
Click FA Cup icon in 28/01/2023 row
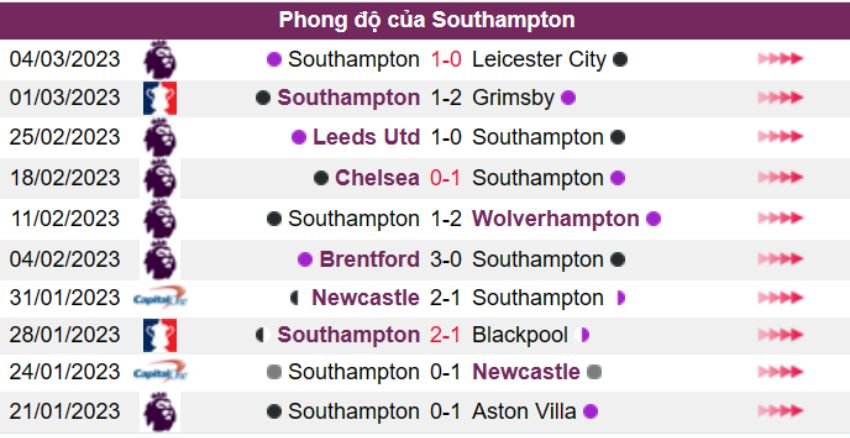point(159,335)
